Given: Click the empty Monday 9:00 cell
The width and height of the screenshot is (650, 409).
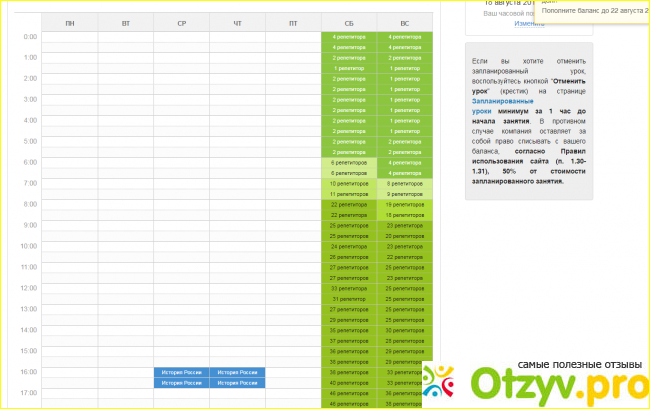Looking at the screenshot, I should [69, 226].
